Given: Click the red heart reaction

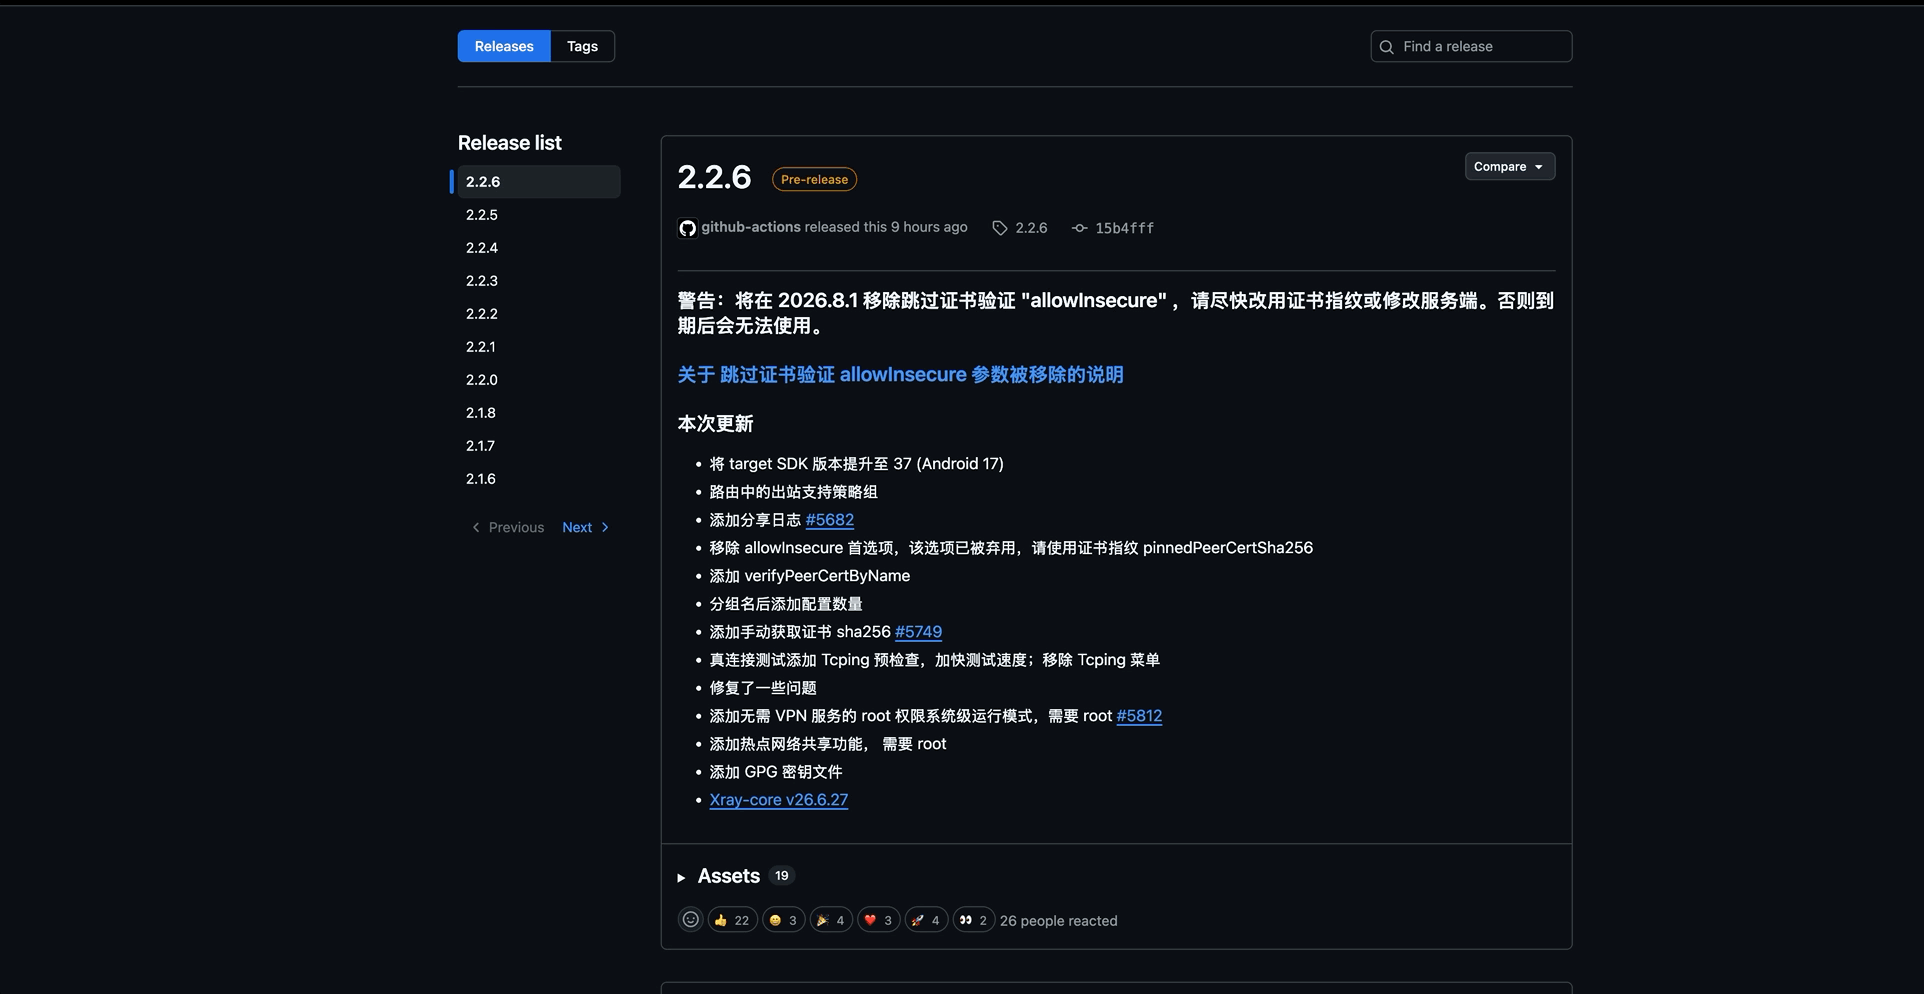Looking at the screenshot, I should point(878,920).
